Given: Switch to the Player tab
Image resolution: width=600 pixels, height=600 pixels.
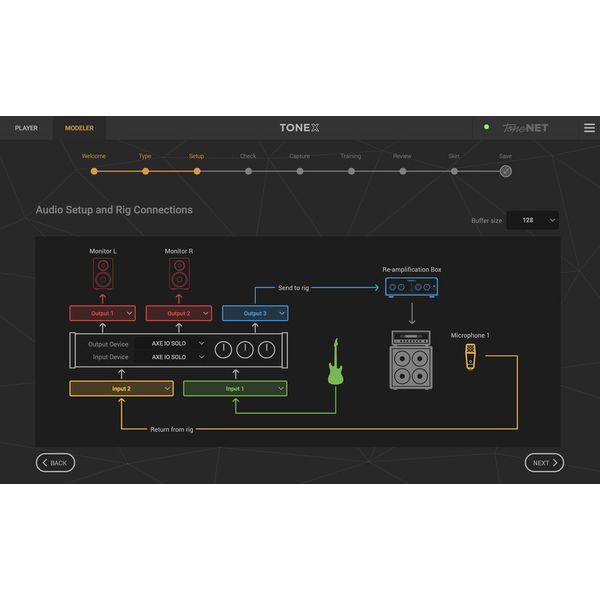Looking at the screenshot, I should coord(26,128).
